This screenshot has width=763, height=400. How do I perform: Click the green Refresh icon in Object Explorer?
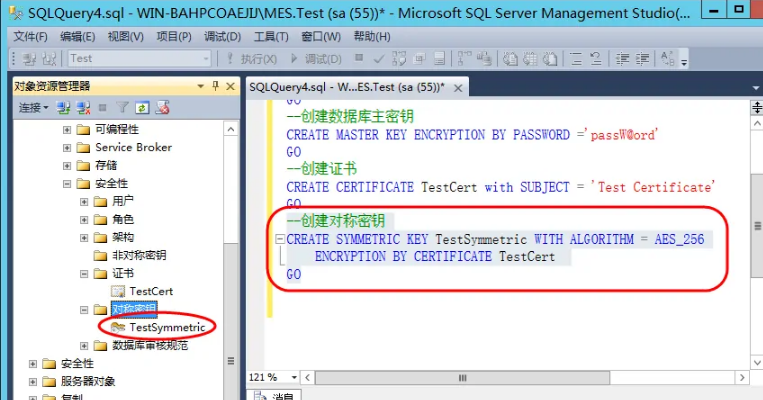142,108
